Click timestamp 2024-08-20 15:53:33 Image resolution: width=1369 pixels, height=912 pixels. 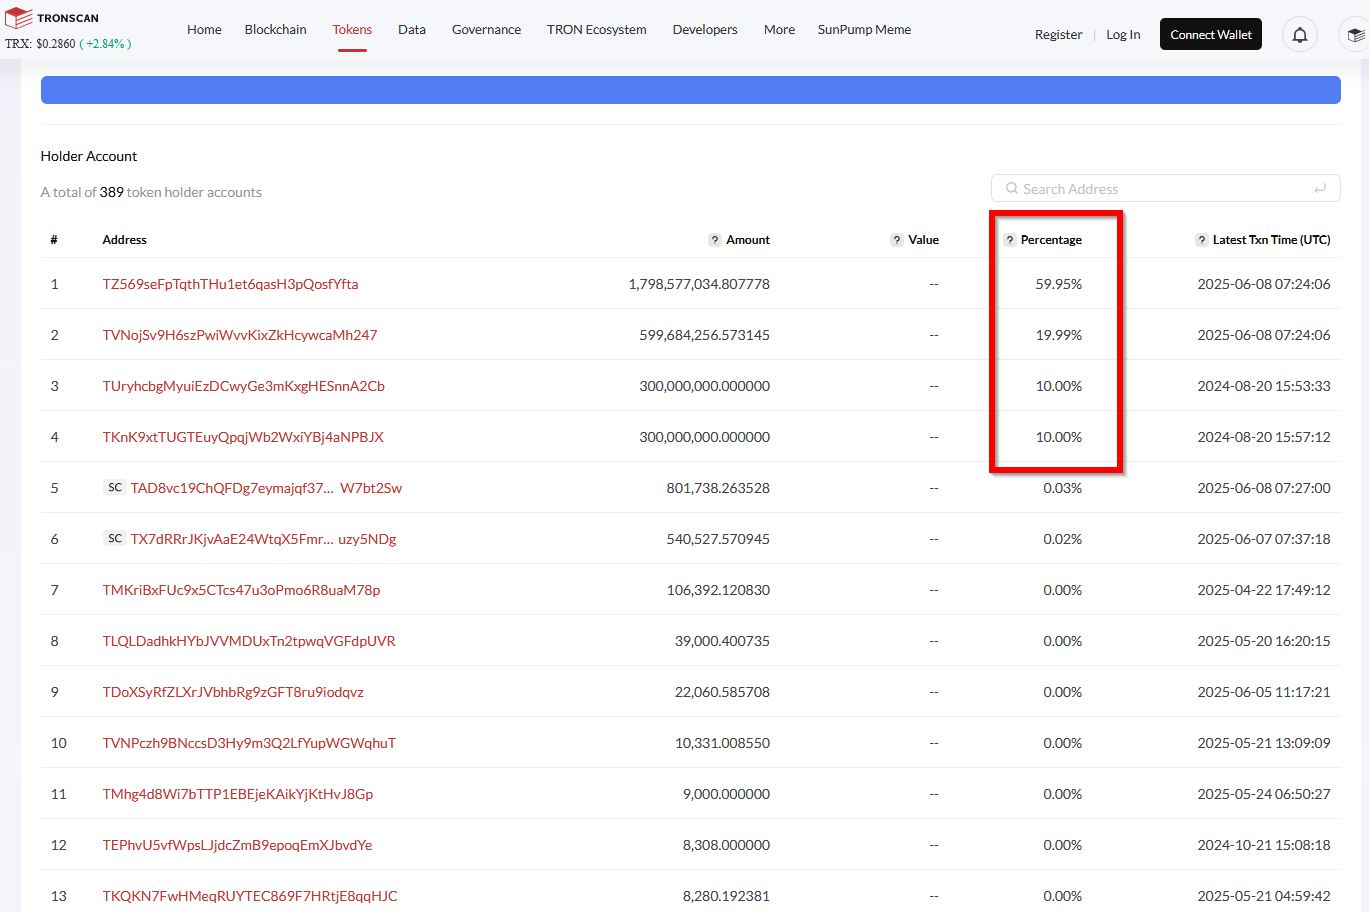pos(1264,386)
